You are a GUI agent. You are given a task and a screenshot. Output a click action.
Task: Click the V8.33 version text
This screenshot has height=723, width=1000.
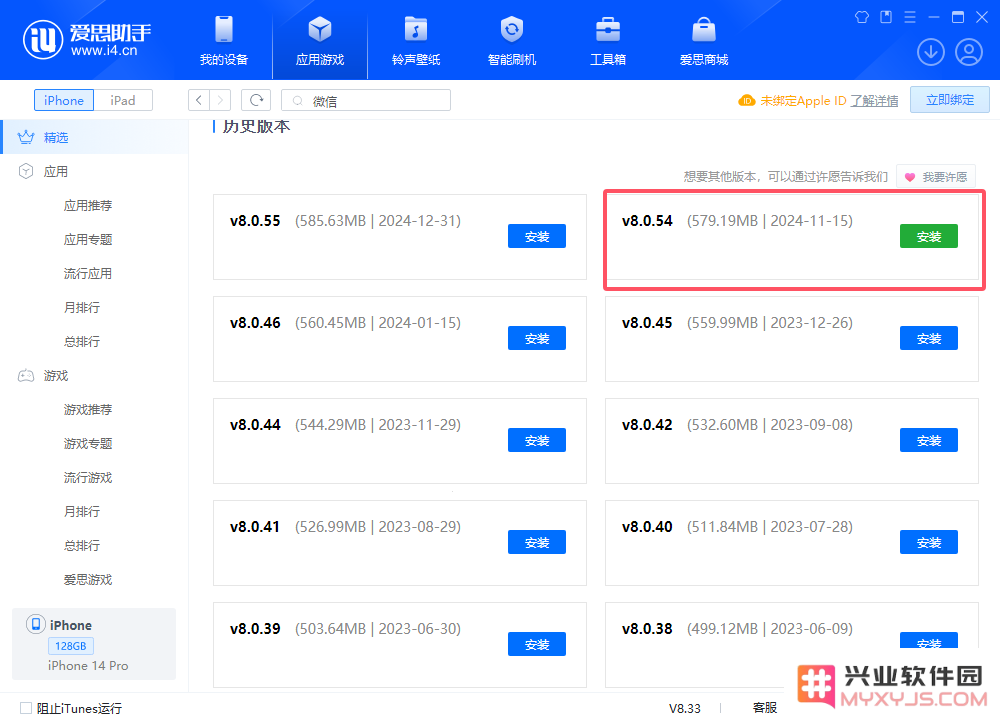[684, 708]
